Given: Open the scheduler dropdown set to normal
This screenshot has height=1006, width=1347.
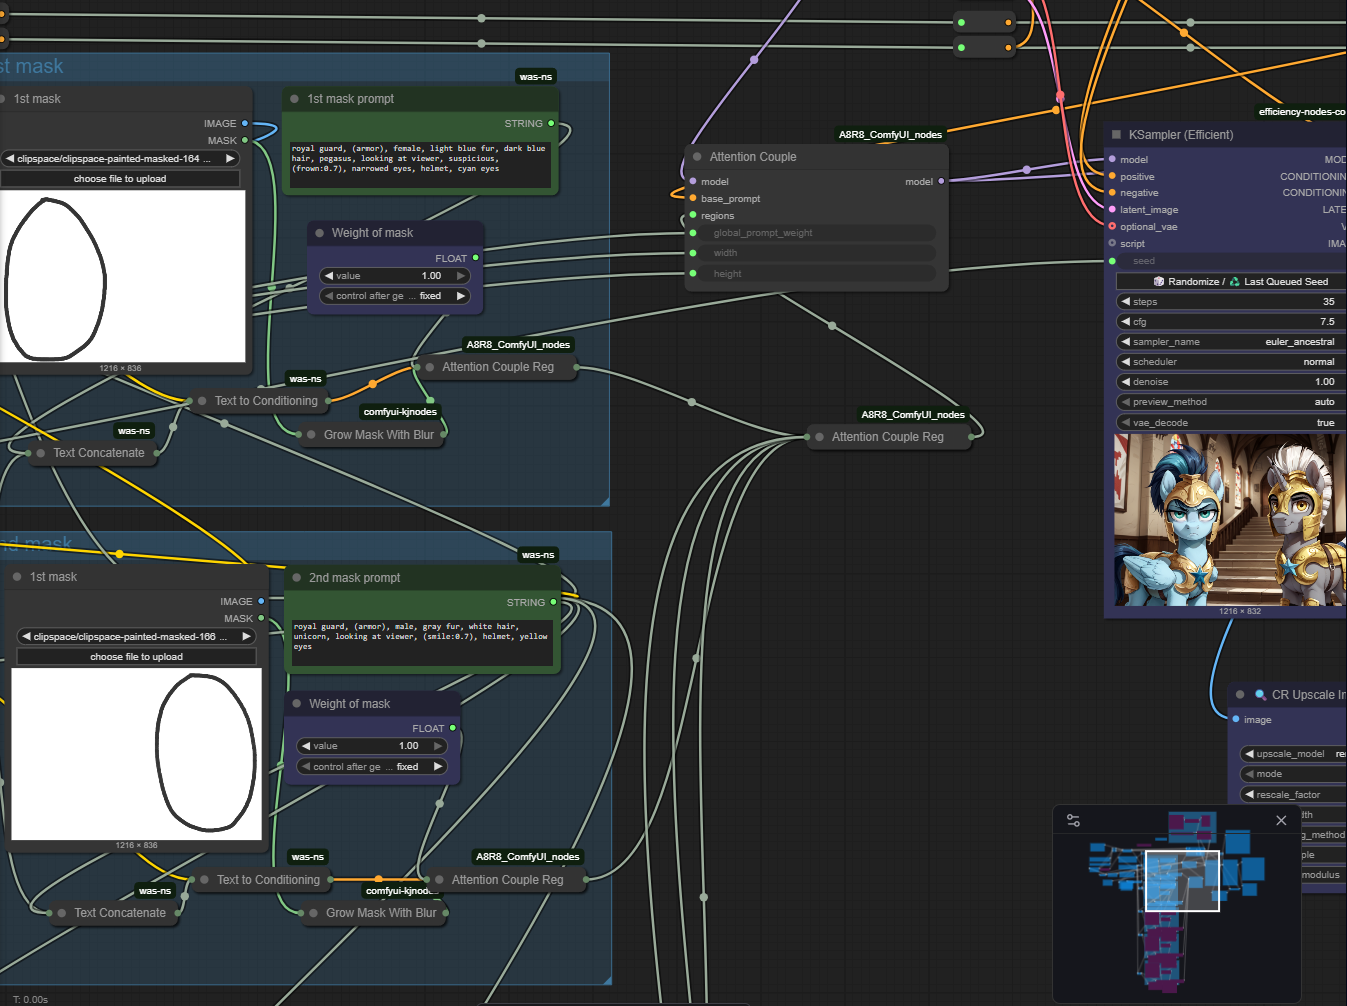Looking at the screenshot, I should (1229, 362).
